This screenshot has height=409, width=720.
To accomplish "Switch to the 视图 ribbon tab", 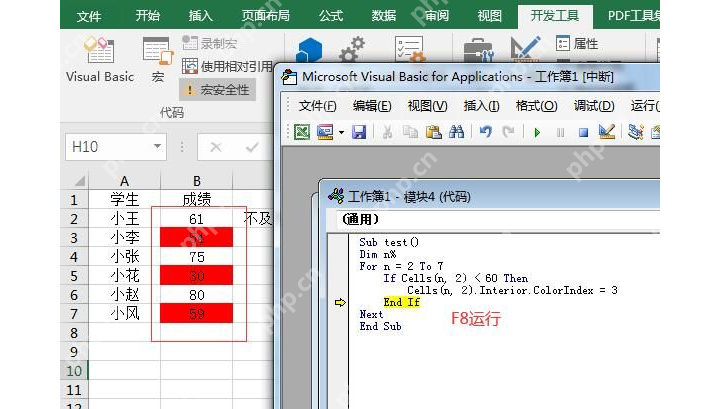I will click(489, 16).
